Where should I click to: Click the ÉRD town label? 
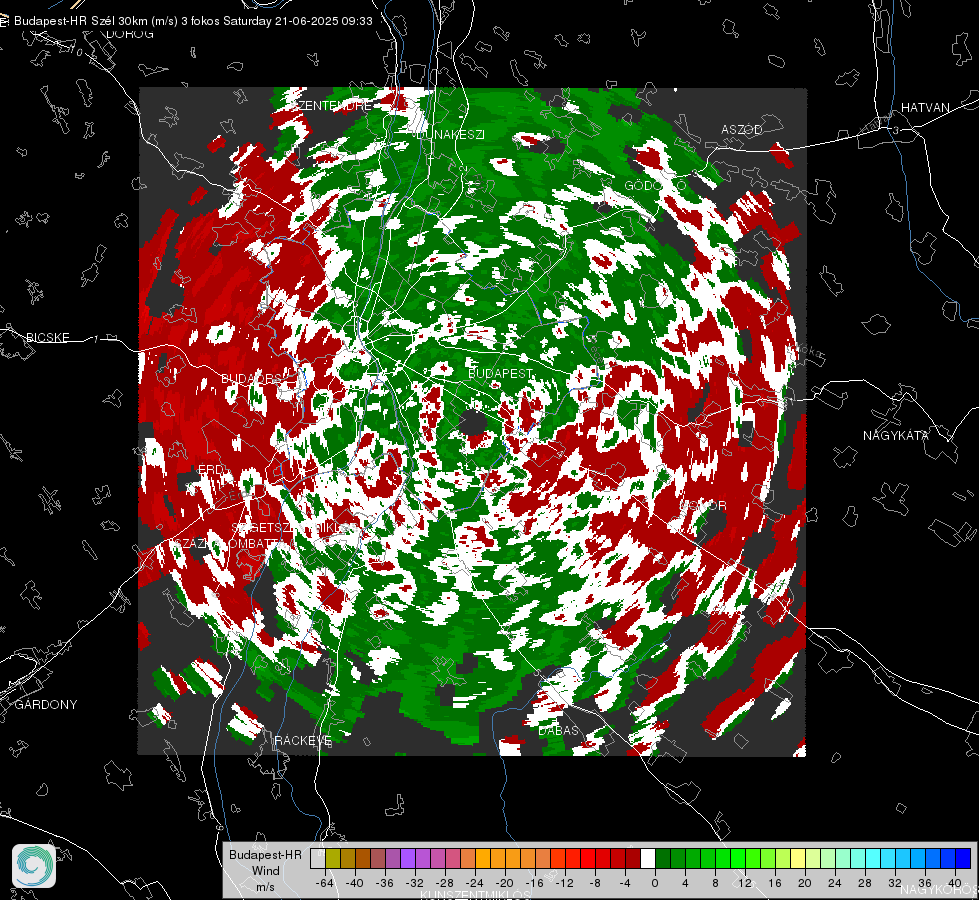(x=210, y=469)
